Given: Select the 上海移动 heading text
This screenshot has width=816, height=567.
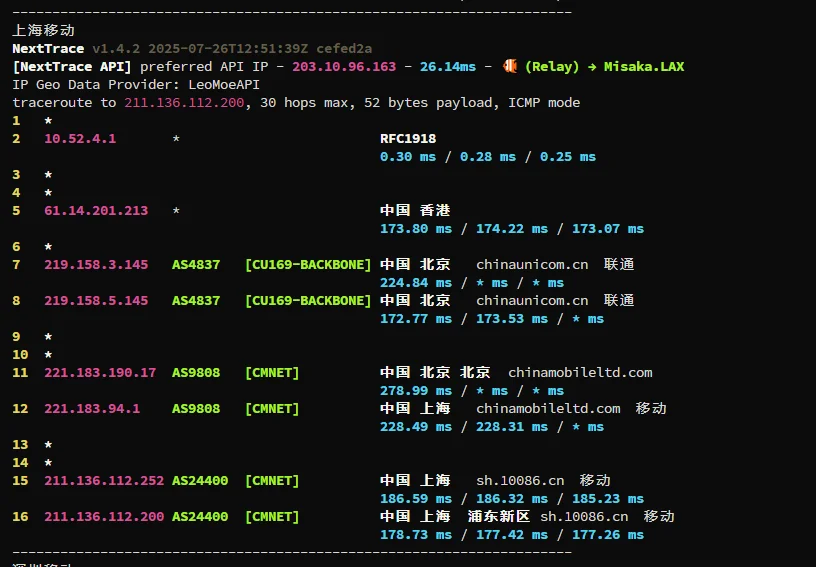Looking at the screenshot, I should tap(44, 30).
